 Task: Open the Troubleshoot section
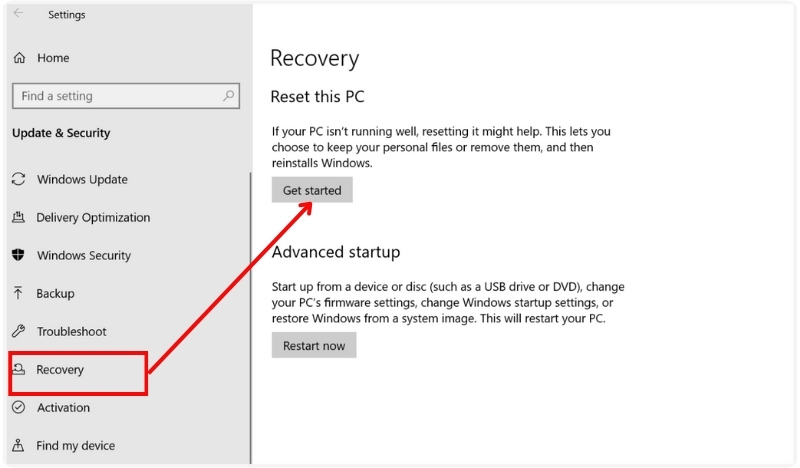[x=71, y=331]
